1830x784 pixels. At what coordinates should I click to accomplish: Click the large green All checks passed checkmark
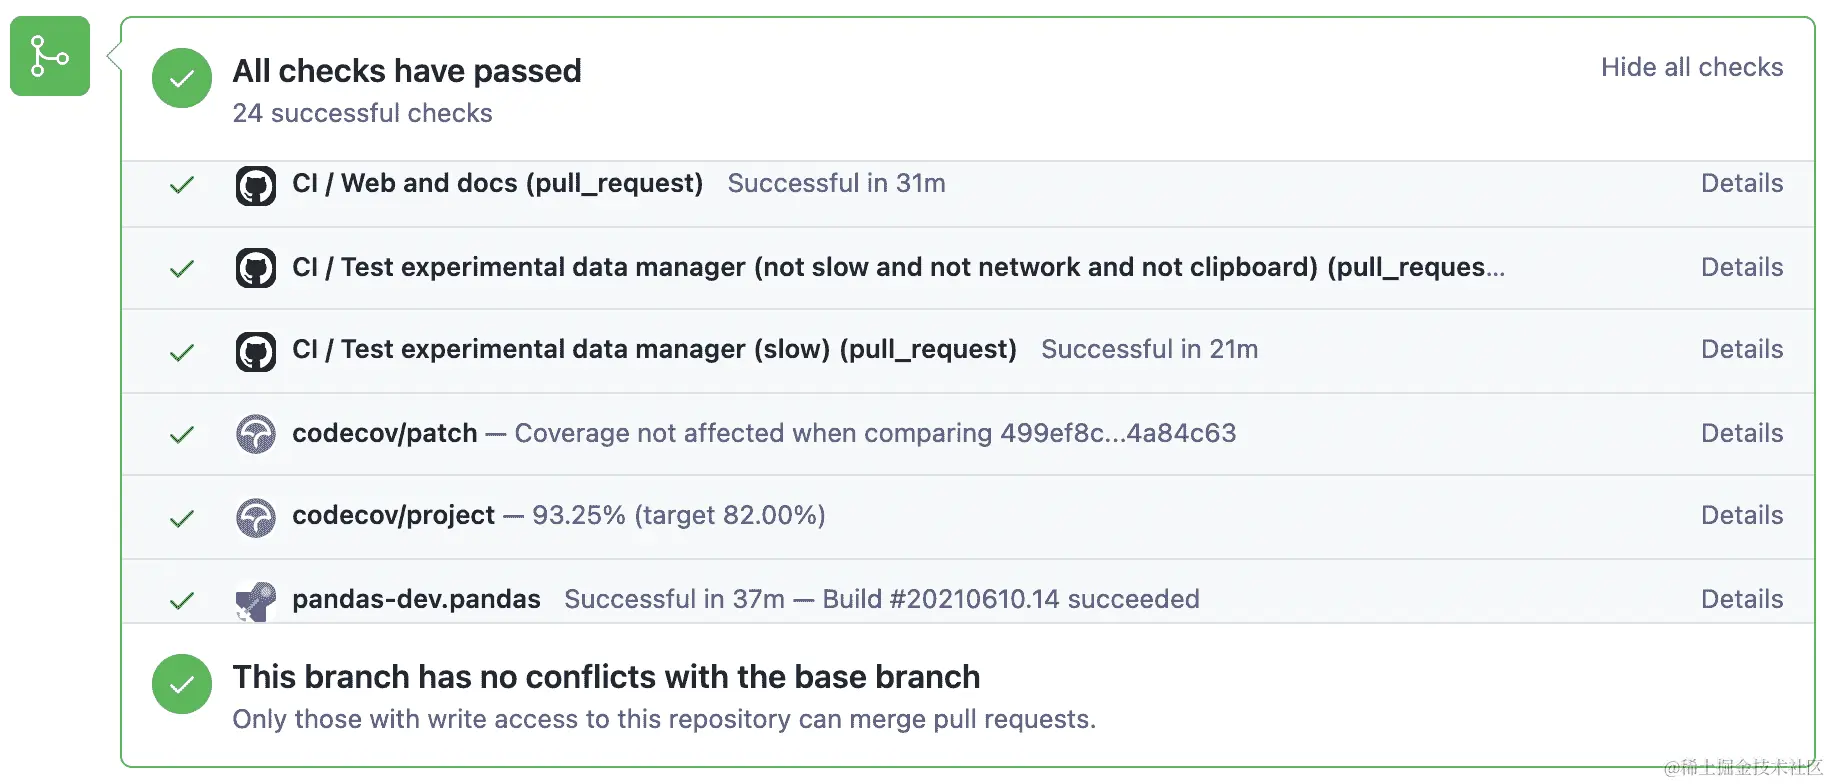click(182, 78)
